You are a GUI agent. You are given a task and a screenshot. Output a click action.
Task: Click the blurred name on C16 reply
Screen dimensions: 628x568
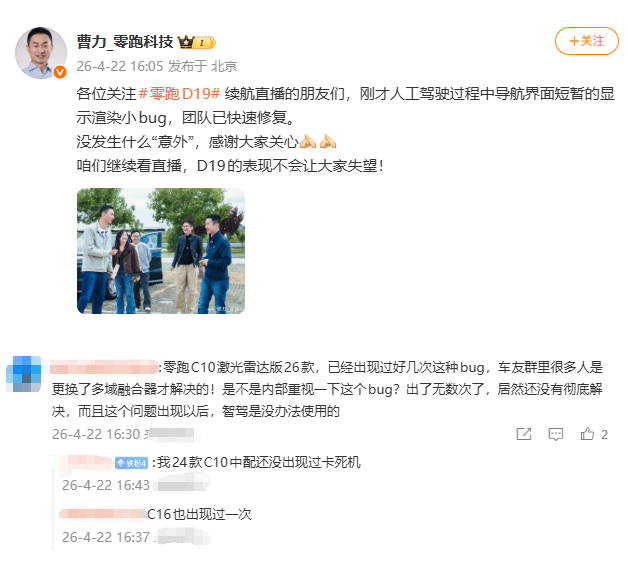click(x=103, y=514)
